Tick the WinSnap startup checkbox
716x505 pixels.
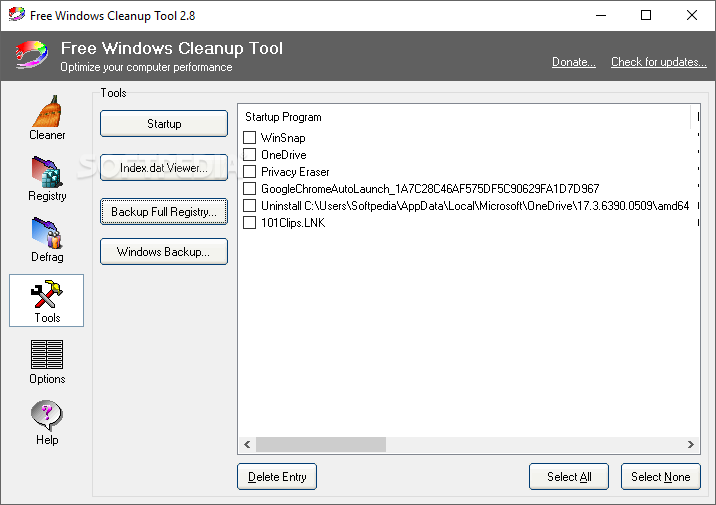249,137
